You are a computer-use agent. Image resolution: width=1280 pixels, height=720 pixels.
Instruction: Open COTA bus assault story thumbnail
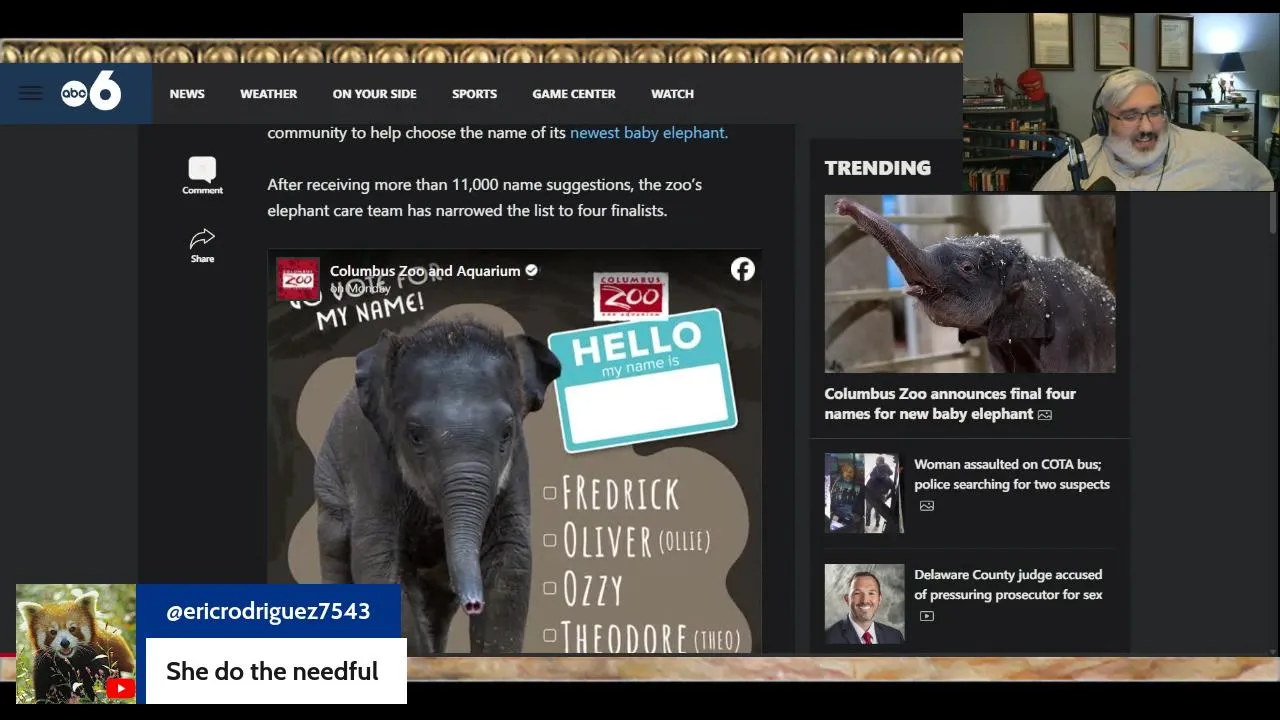click(x=864, y=493)
